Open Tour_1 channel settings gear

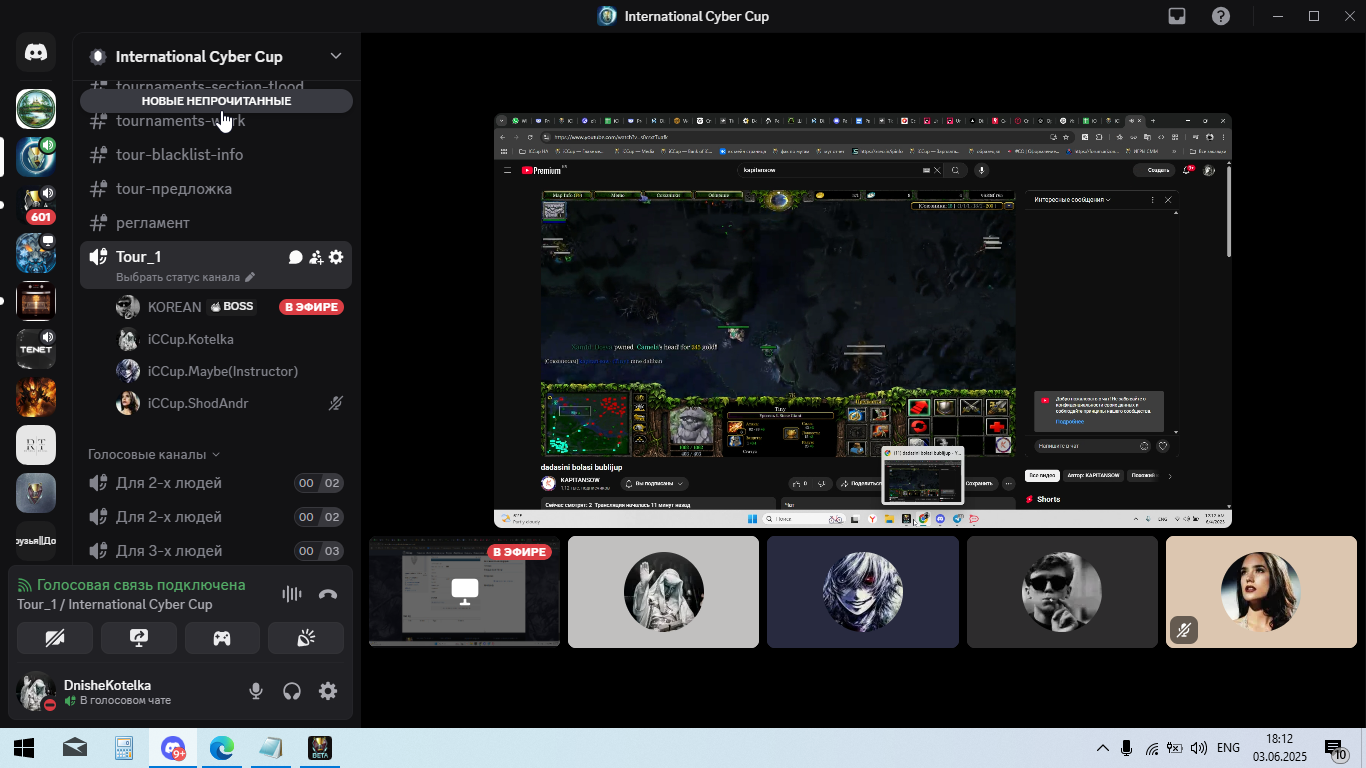[336, 257]
